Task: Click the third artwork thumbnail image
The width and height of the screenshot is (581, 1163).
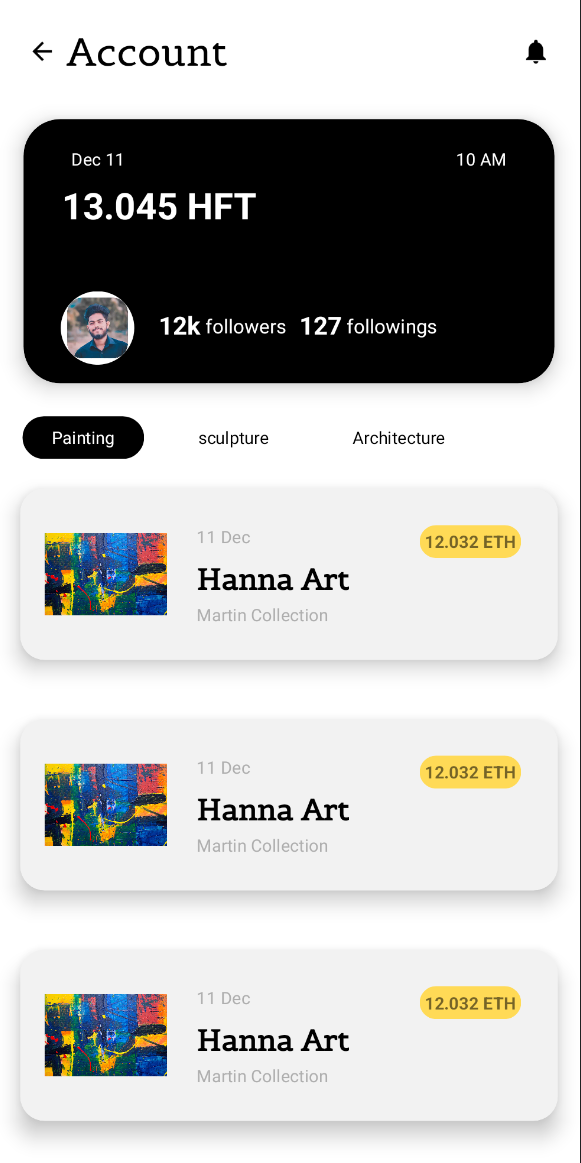Action: click(105, 1034)
